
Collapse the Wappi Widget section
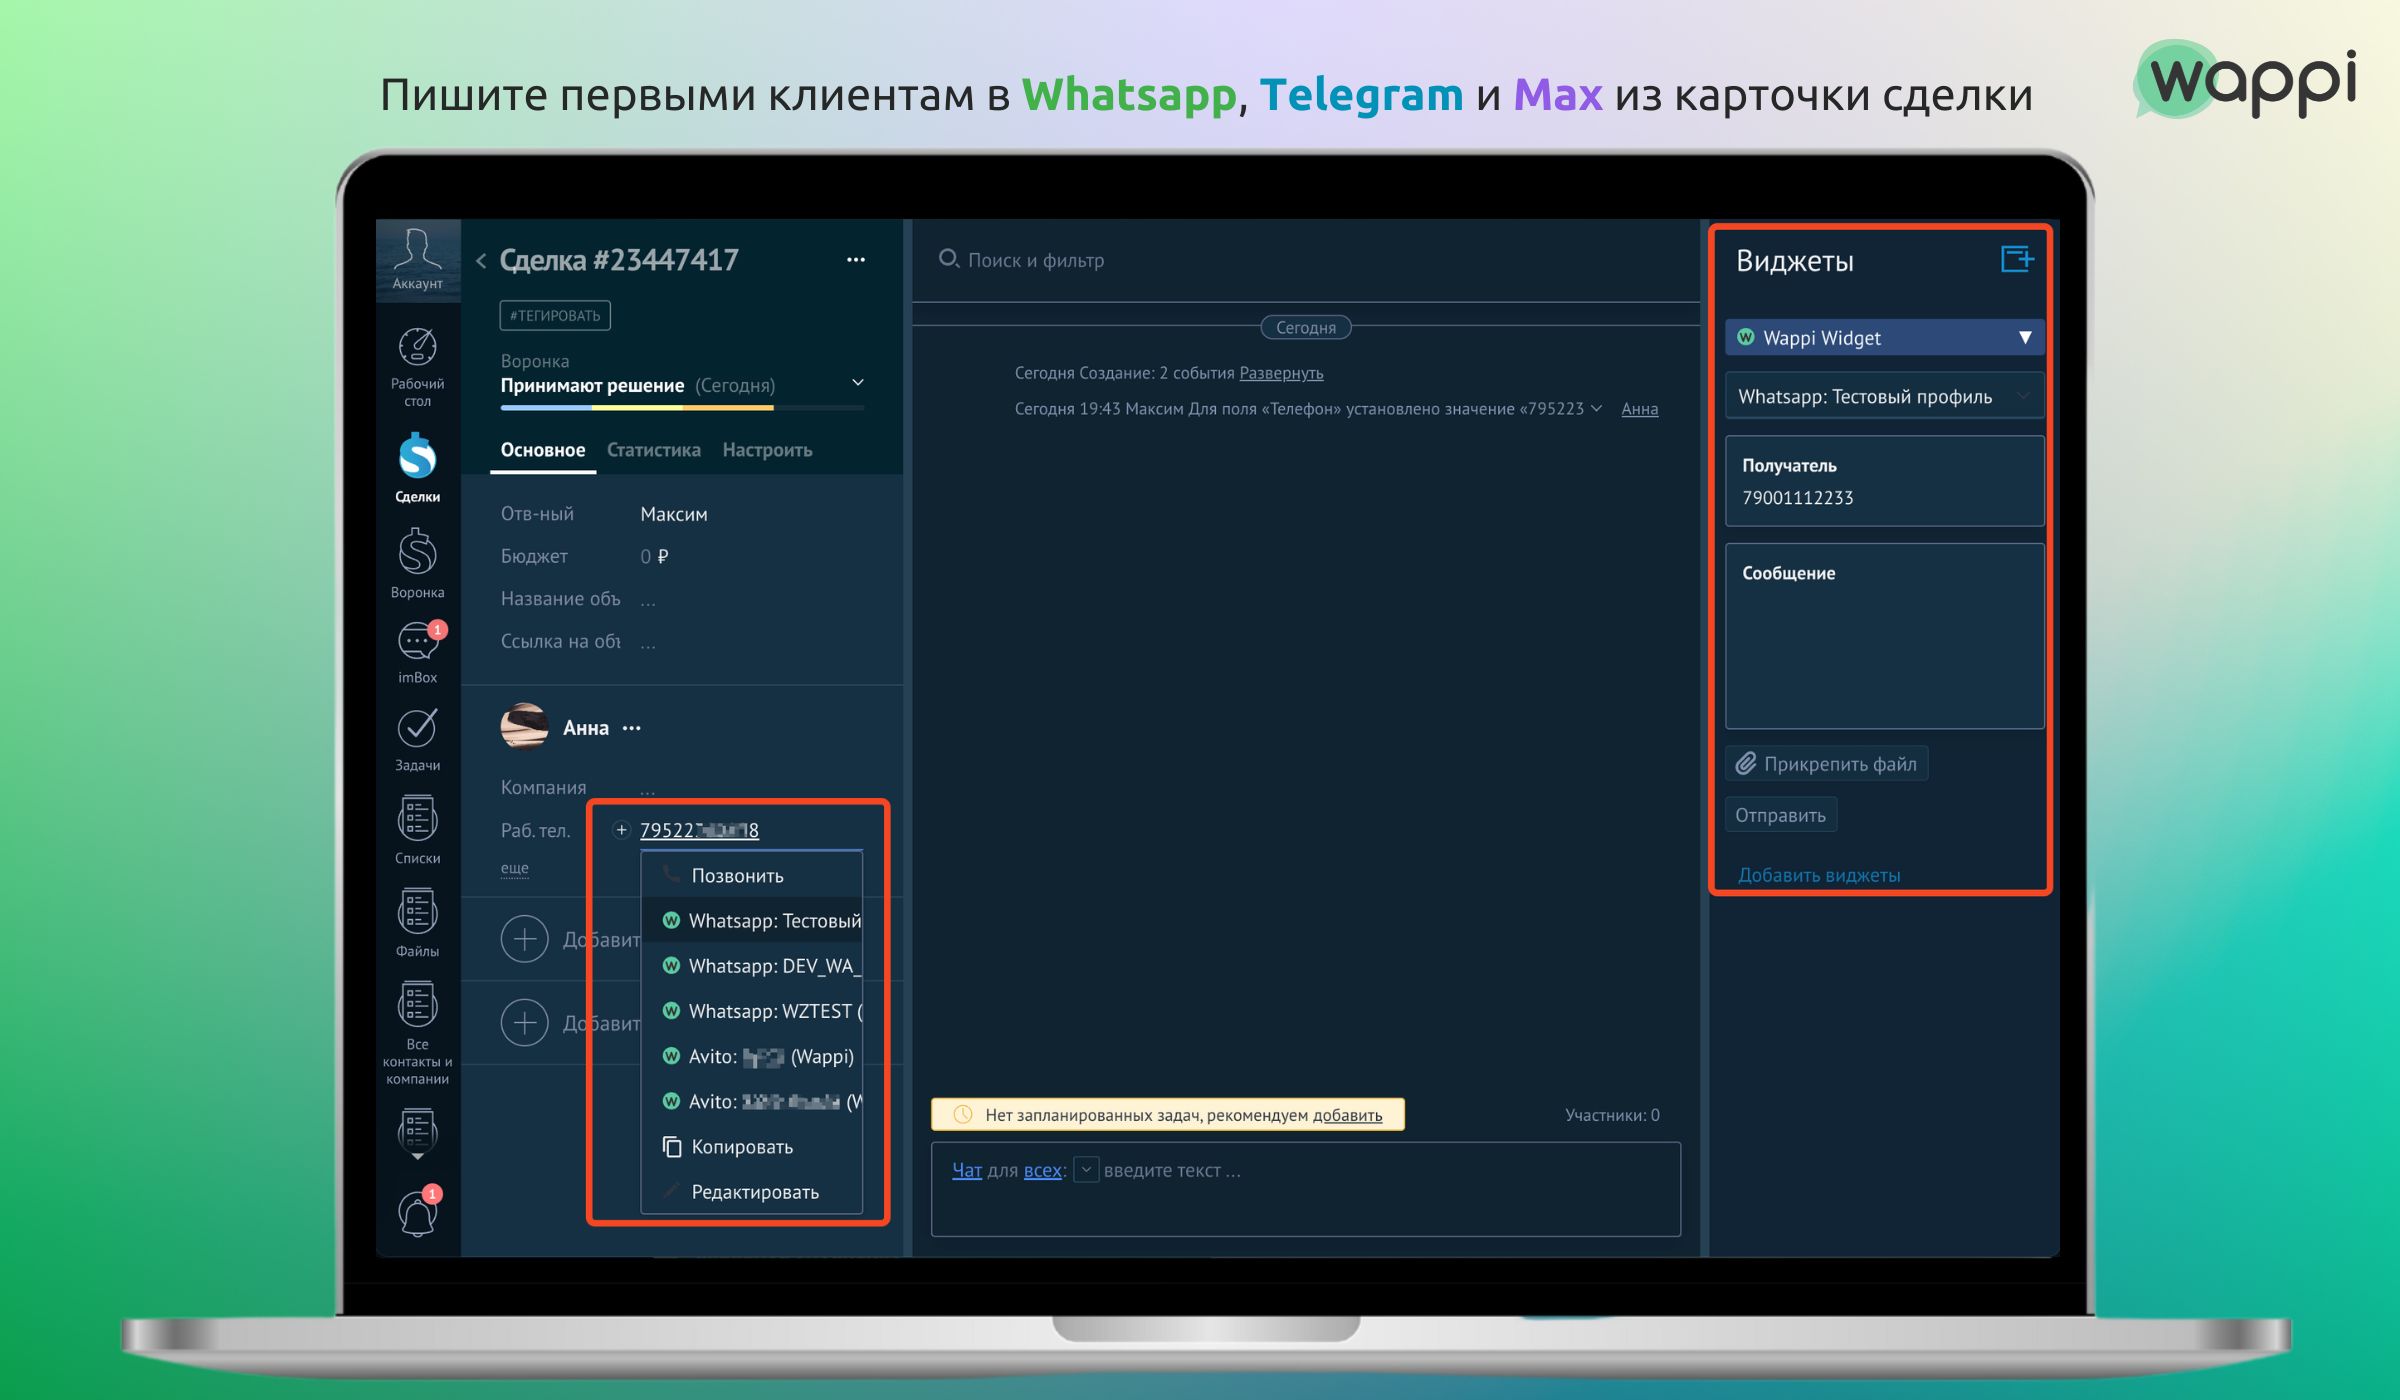[x=2025, y=338]
